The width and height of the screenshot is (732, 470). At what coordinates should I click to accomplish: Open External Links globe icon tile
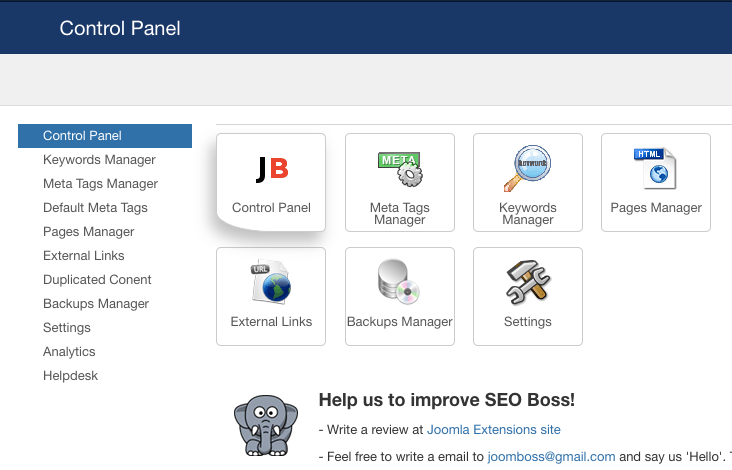pyautogui.click(x=271, y=296)
